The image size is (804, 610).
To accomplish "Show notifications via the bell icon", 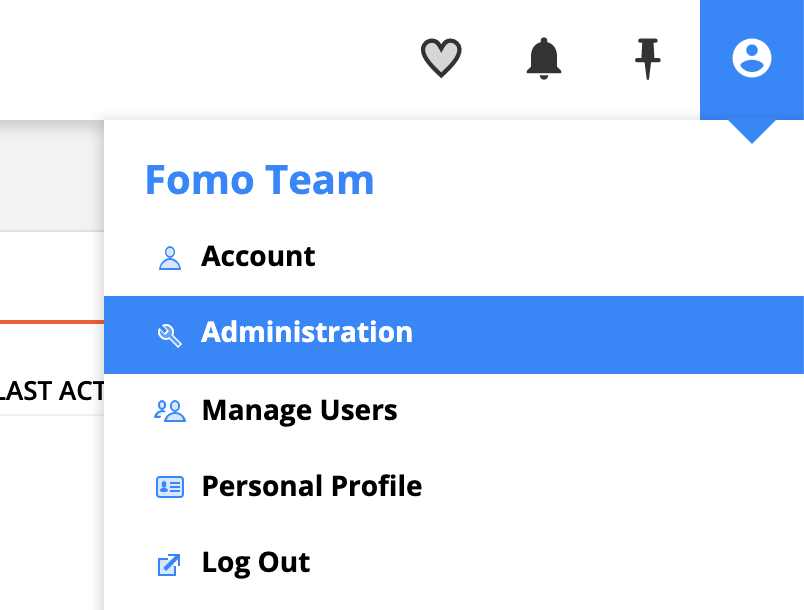I will (x=544, y=58).
